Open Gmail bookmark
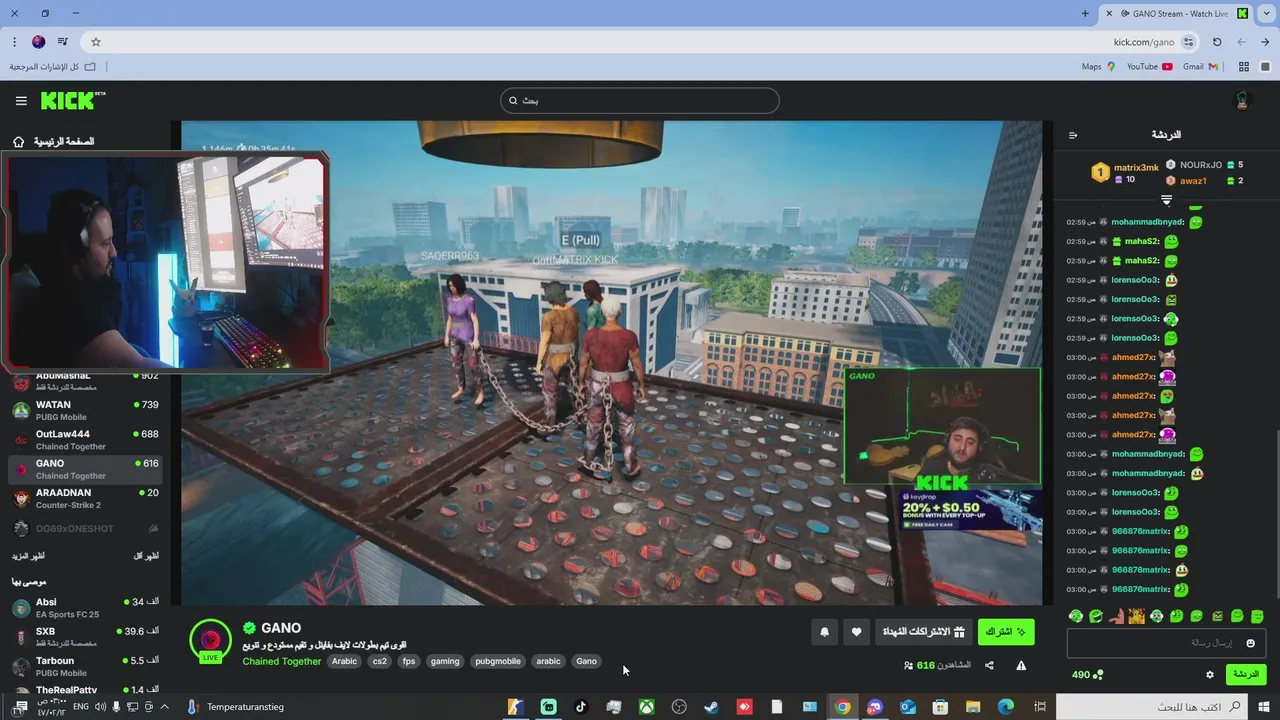The height and width of the screenshot is (720, 1280). click(x=1200, y=67)
